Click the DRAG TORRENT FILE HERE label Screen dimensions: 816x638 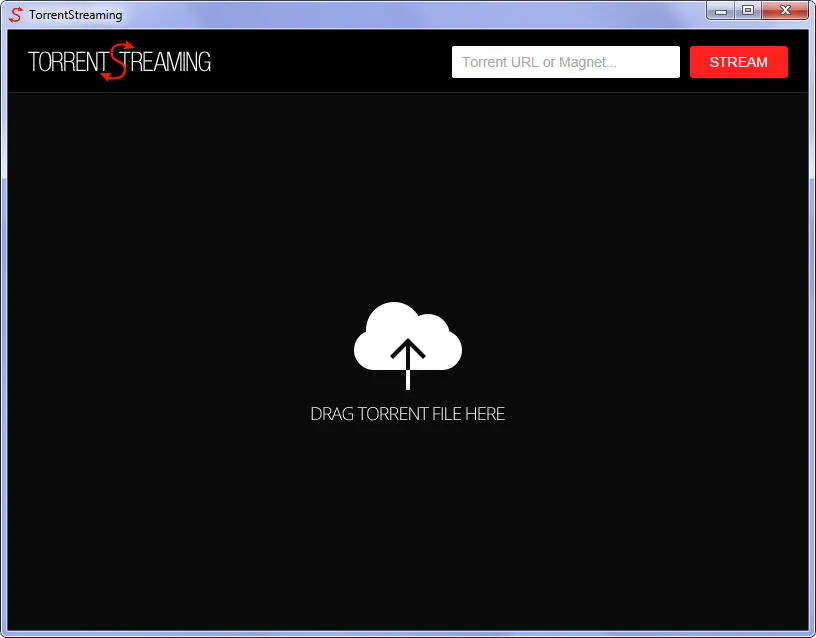pyautogui.click(x=408, y=413)
